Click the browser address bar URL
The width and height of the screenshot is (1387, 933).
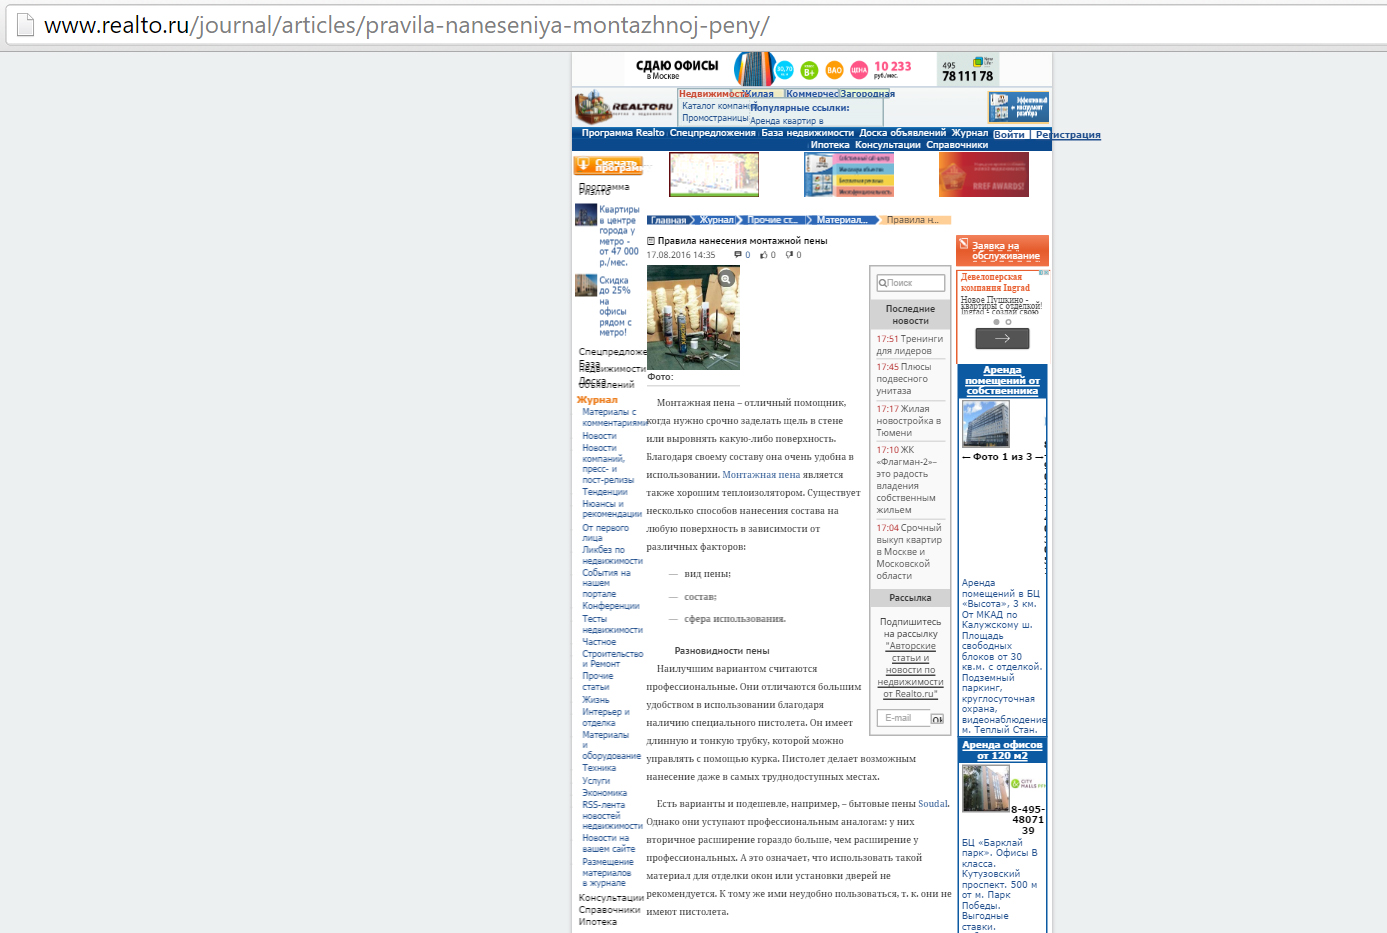click(x=407, y=25)
